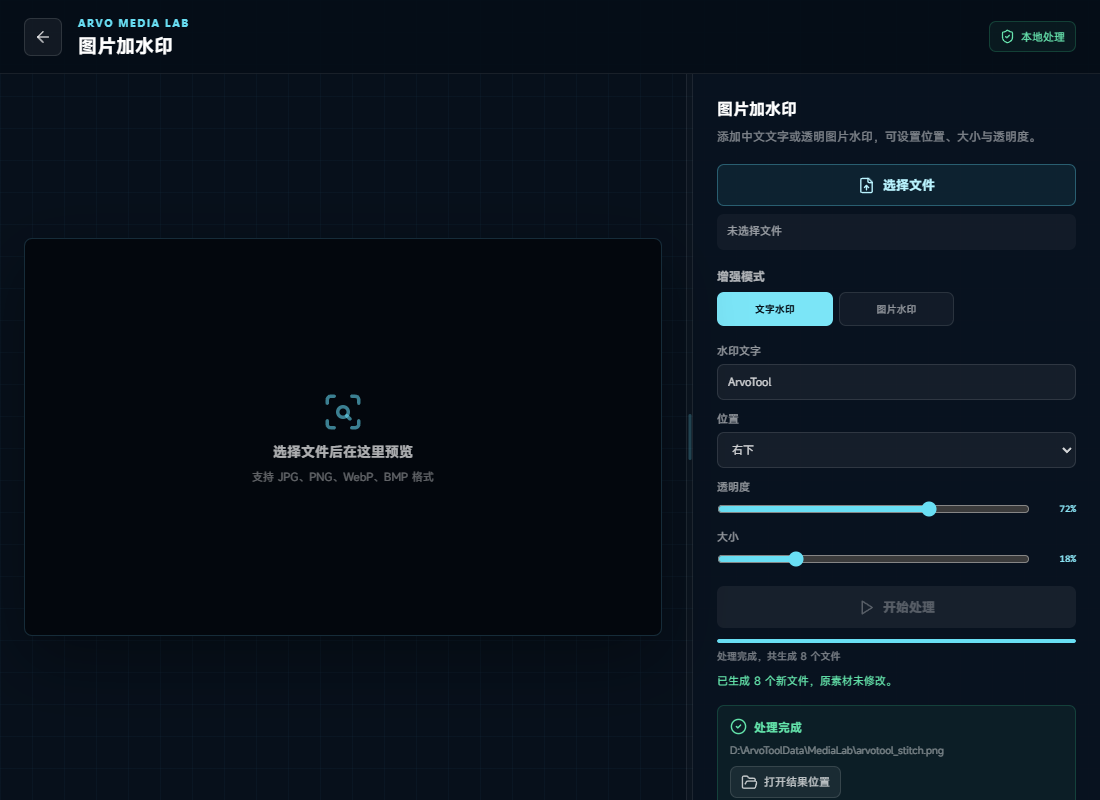Switch to 图片水印 mode
Image resolution: width=1100 pixels, height=800 pixels.
coord(896,309)
